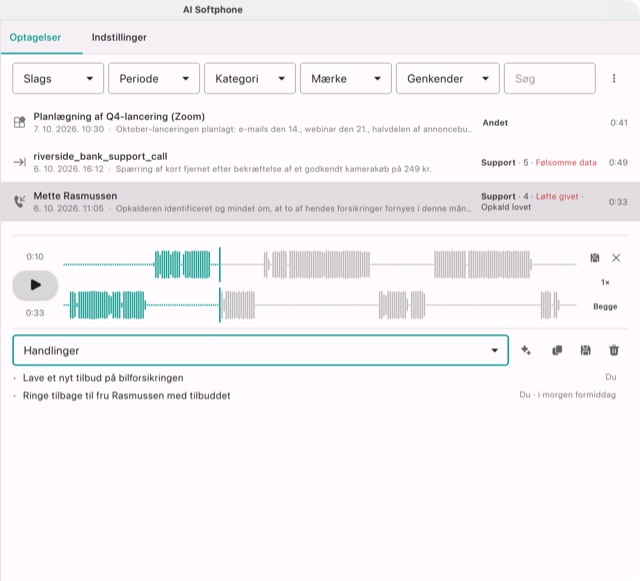Image resolution: width=640 pixels, height=581 pixels.
Task: Click the AI sparkle generate icon
Action: 526,350
